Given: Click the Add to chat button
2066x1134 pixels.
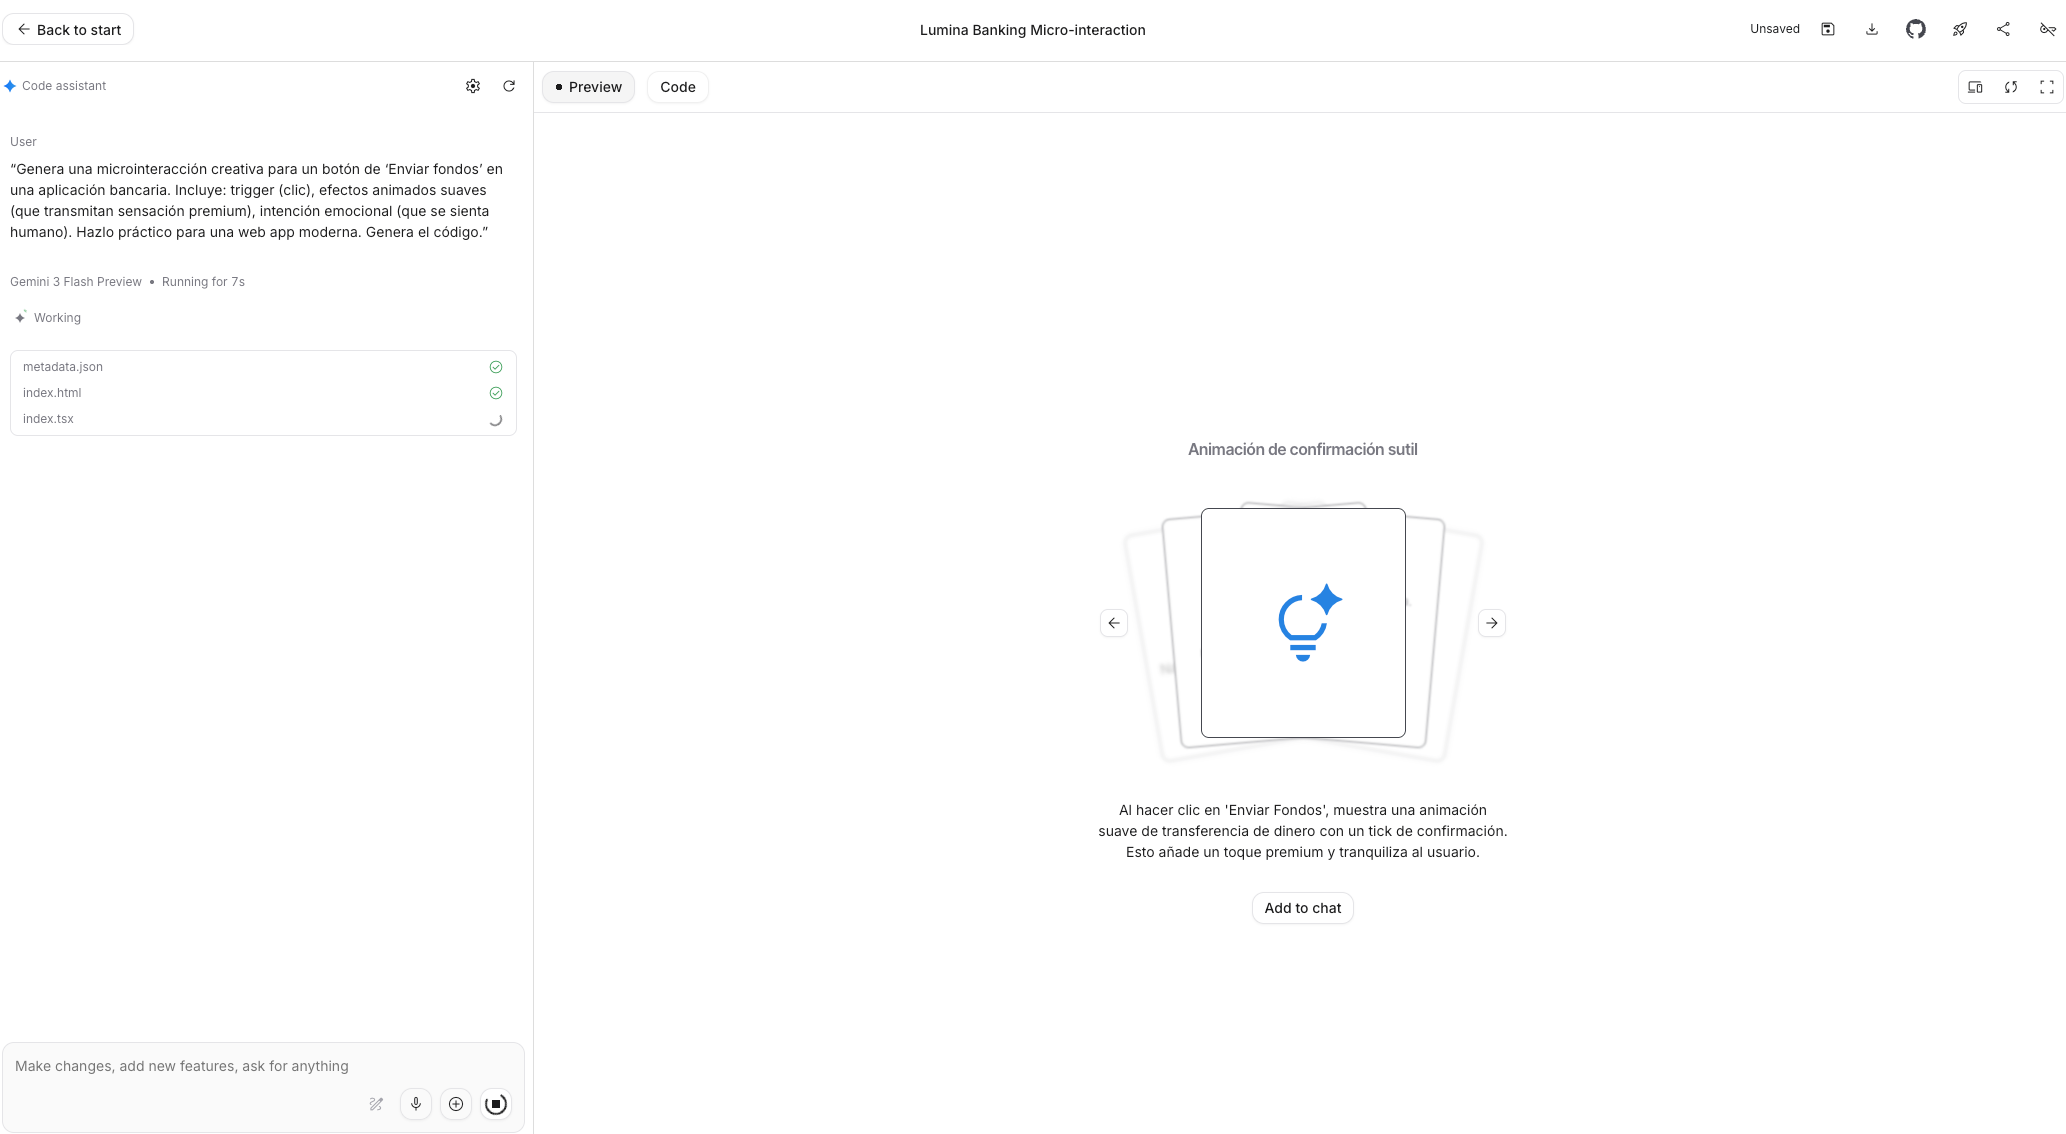Looking at the screenshot, I should click(x=1302, y=908).
